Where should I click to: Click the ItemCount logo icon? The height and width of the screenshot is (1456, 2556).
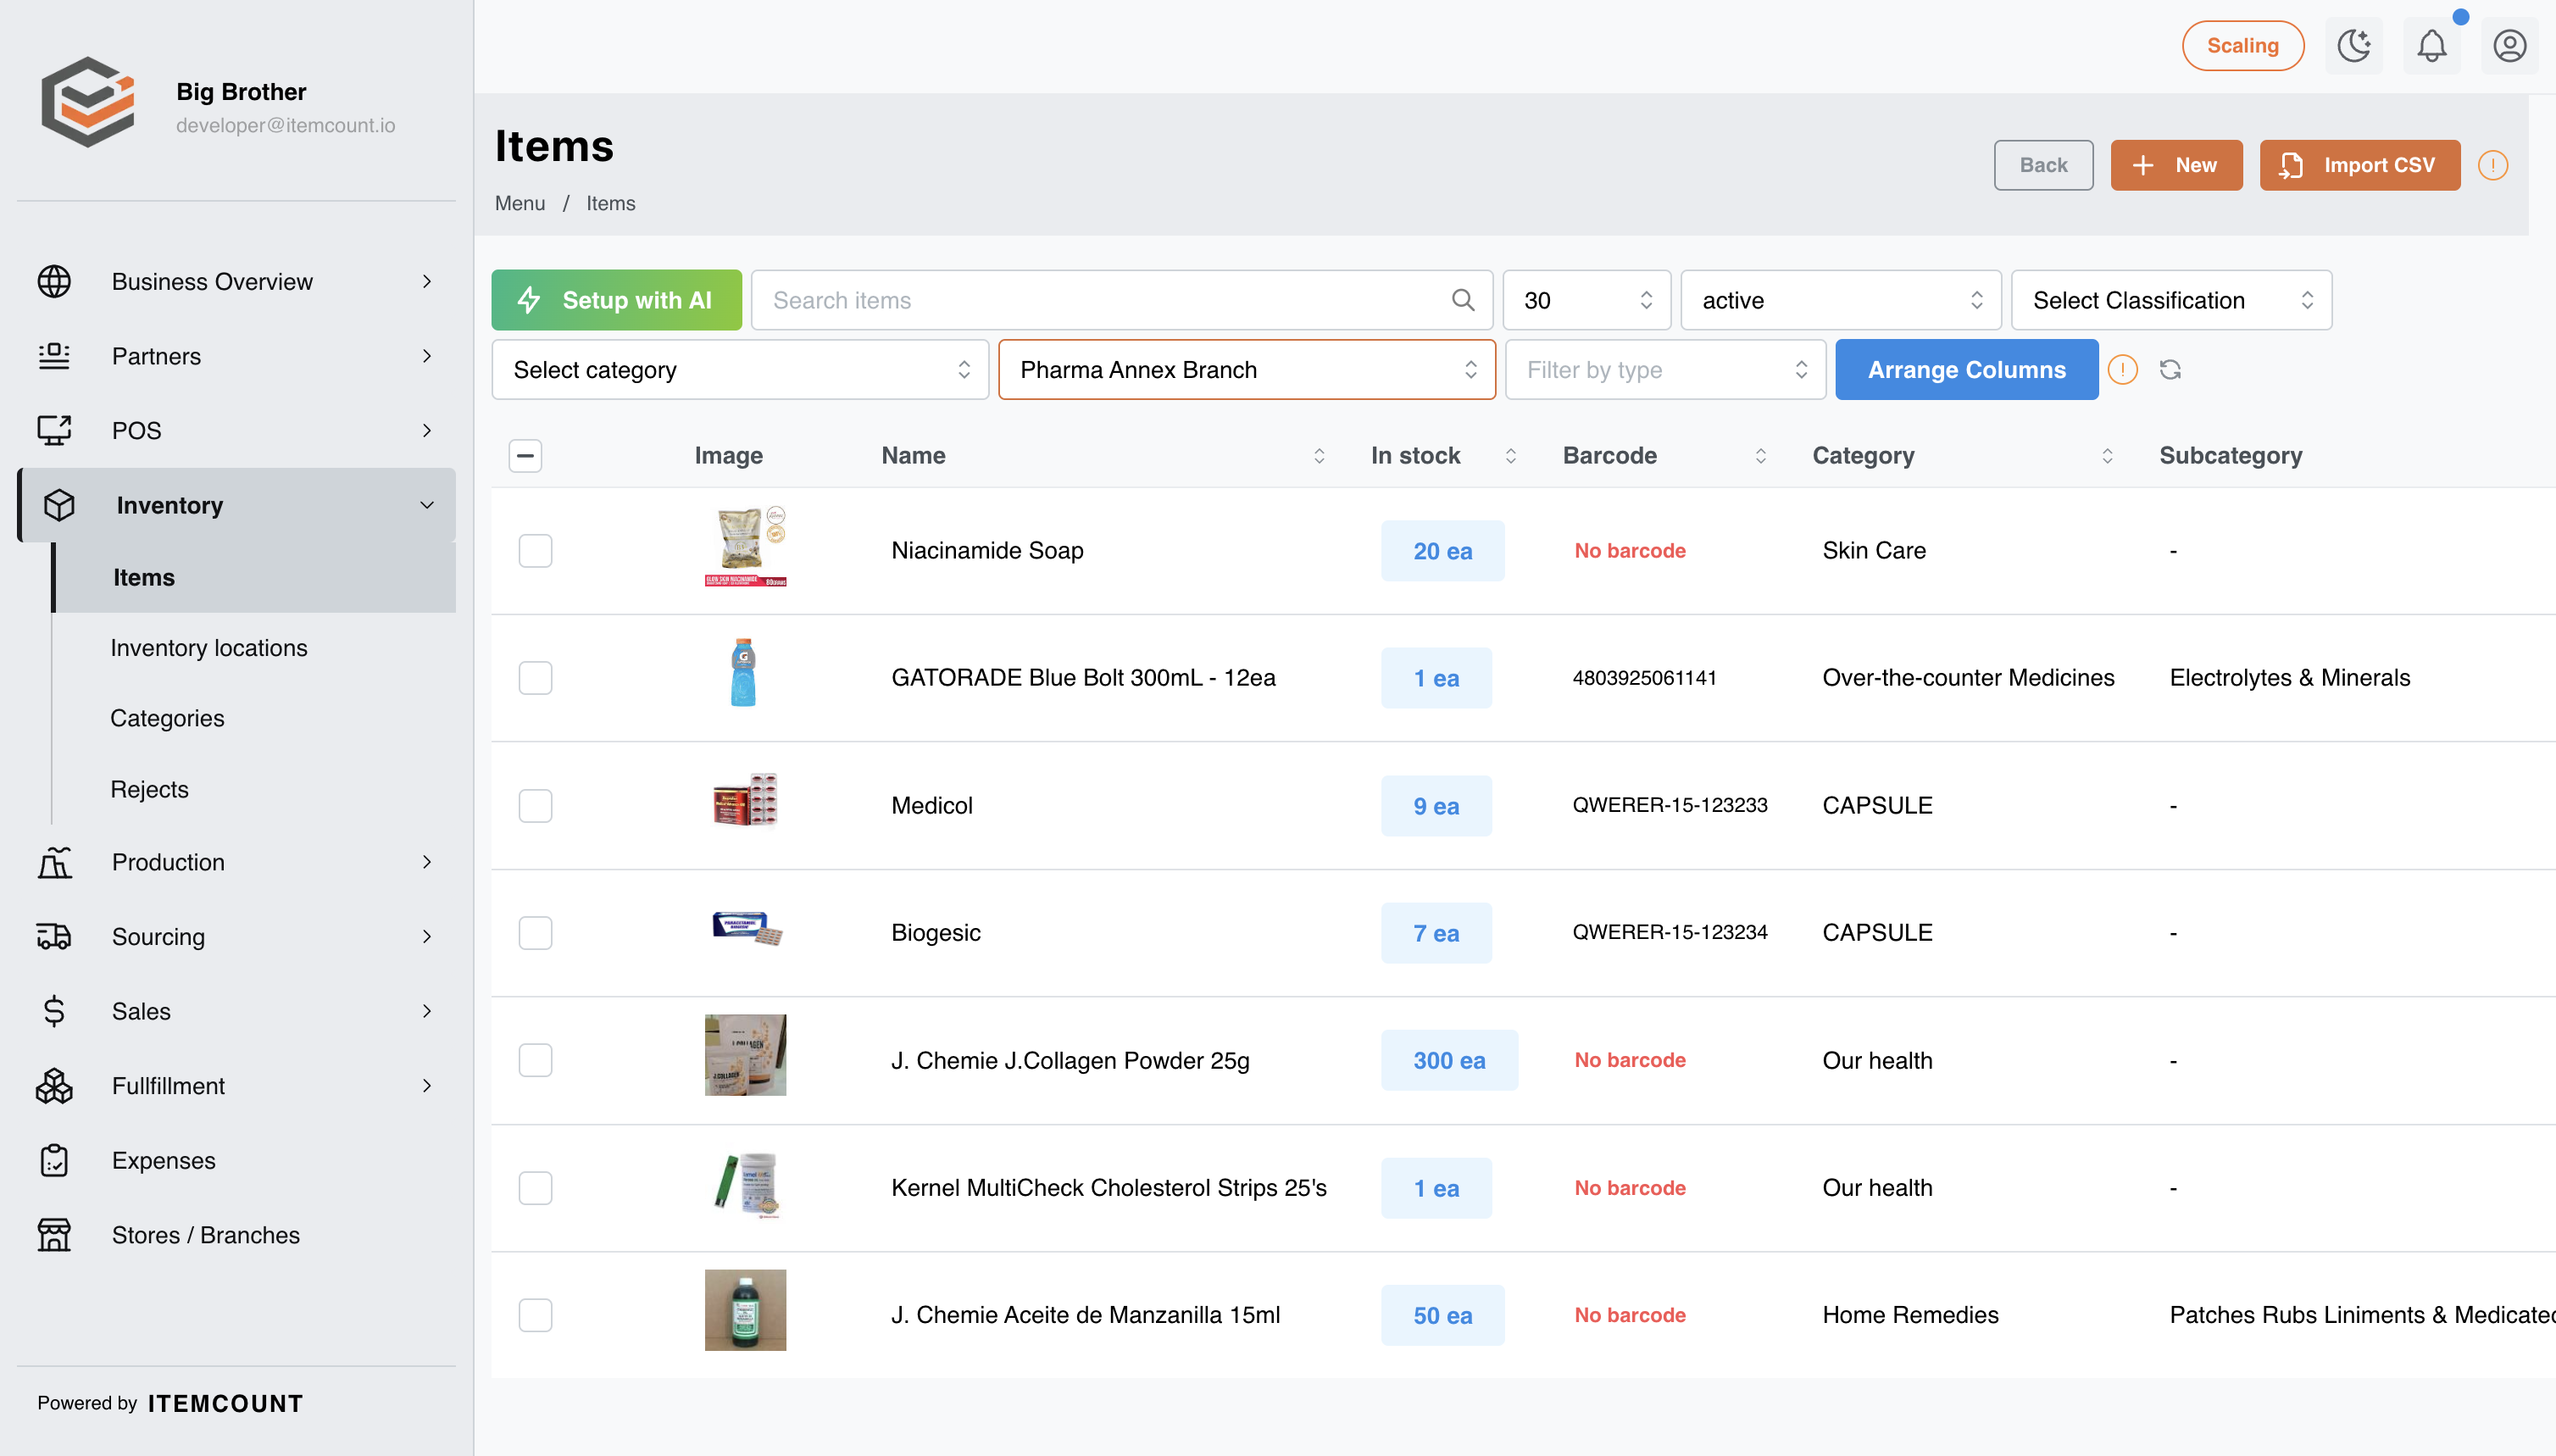pyautogui.click(x=88, y=102)
